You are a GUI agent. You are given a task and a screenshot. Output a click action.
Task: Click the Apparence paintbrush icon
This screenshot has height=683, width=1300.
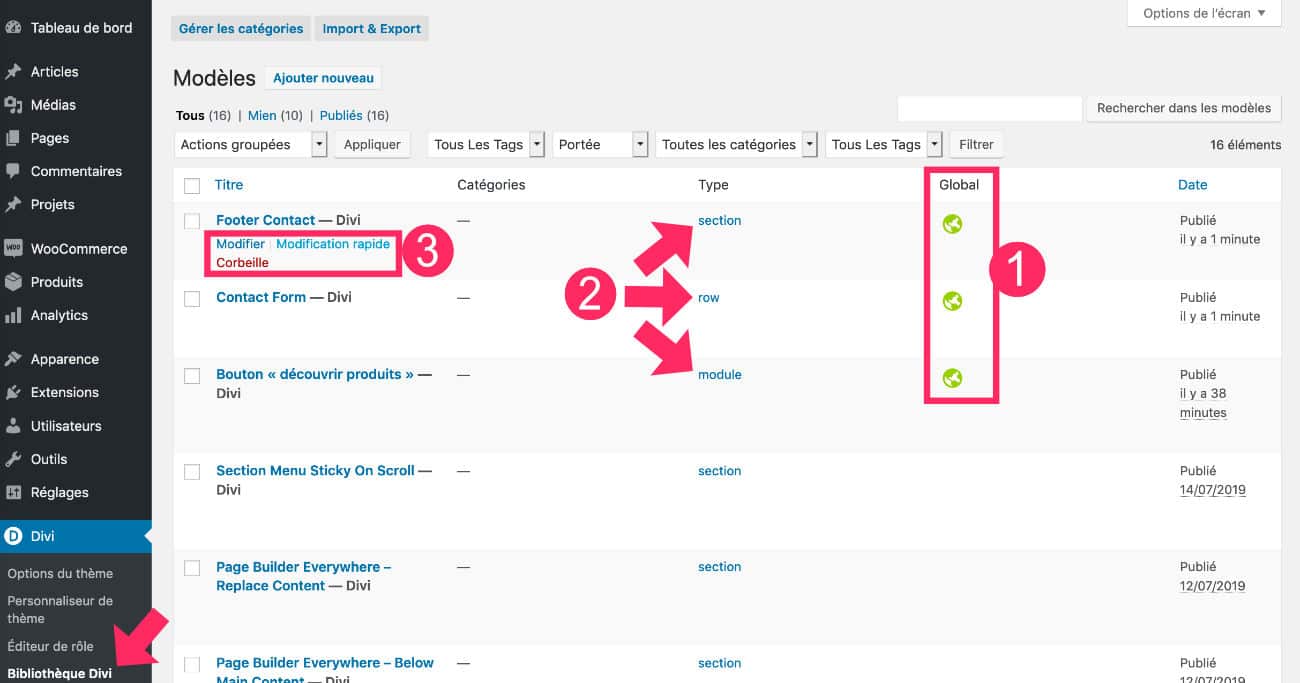[x=13, y=359]
